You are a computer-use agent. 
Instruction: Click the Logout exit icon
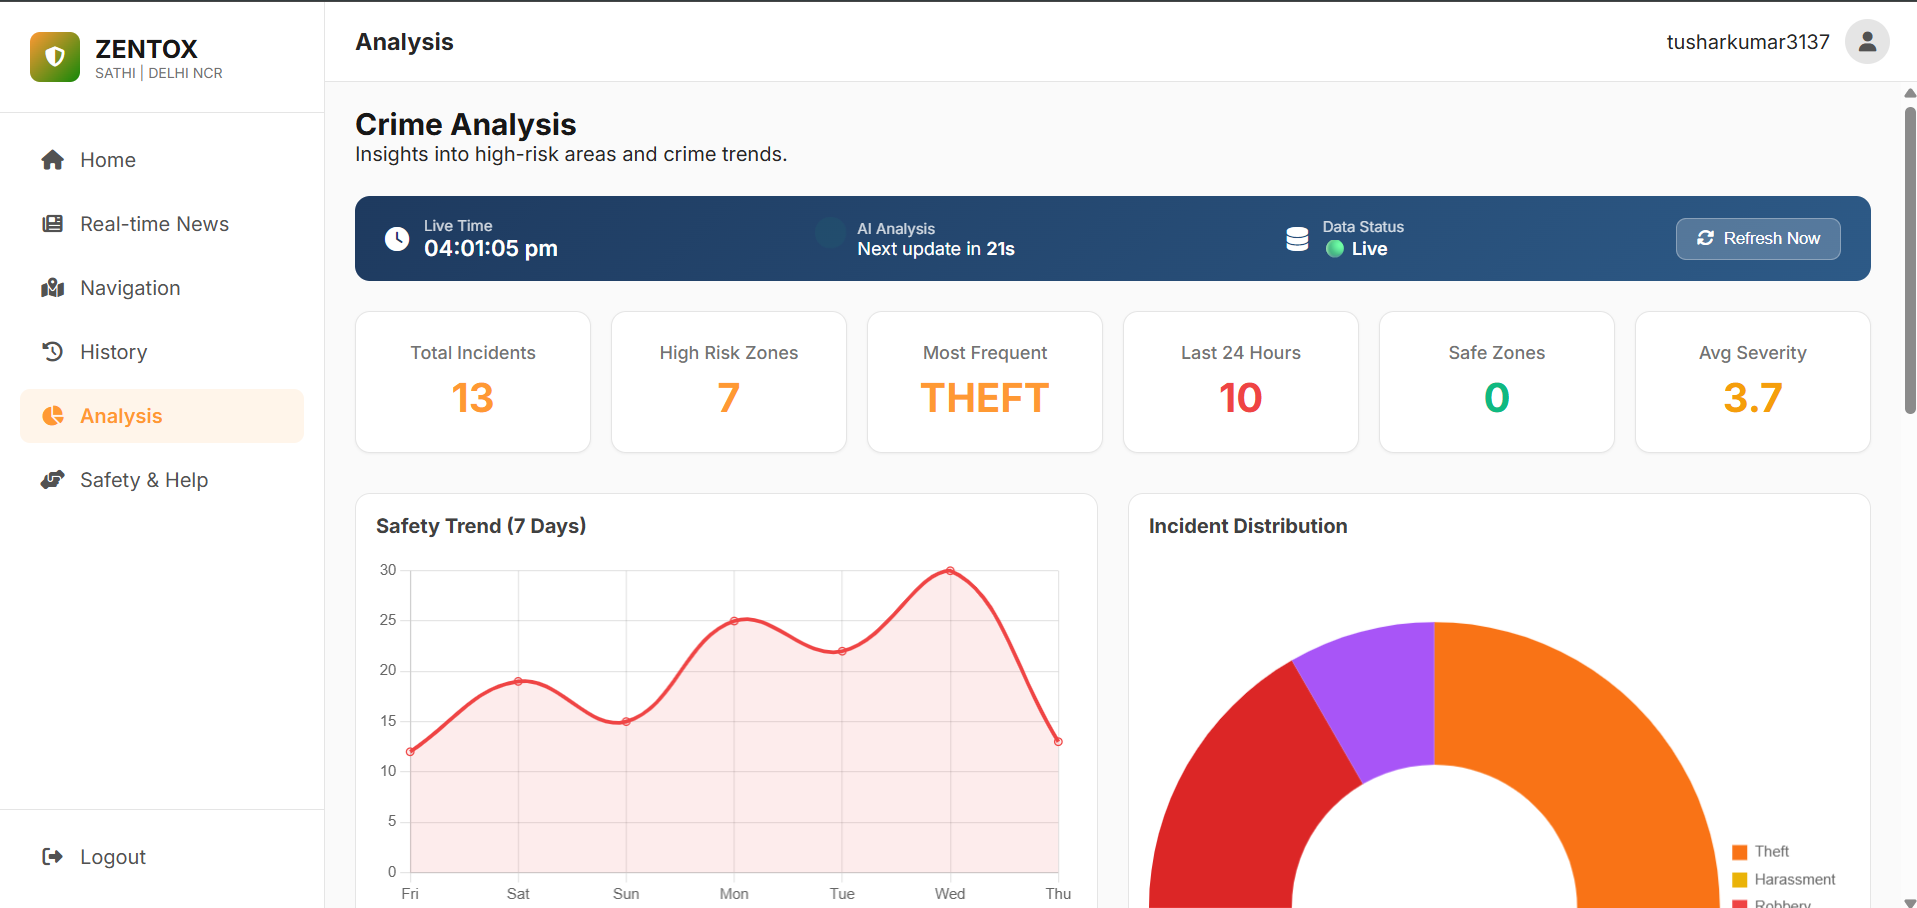[x=53, y=857]
